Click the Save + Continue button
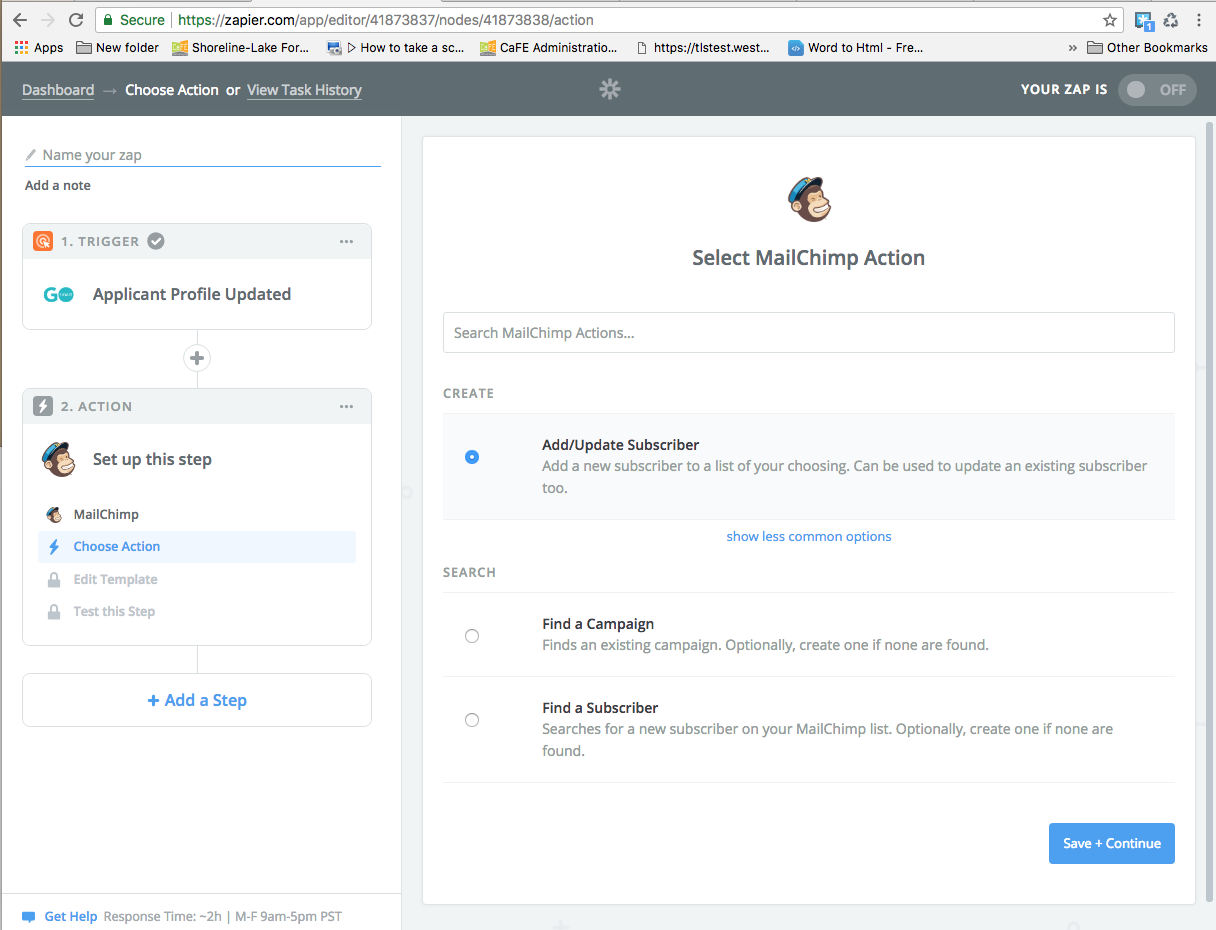Screen dimensions: 1216x930 [x=1112, y=843]
